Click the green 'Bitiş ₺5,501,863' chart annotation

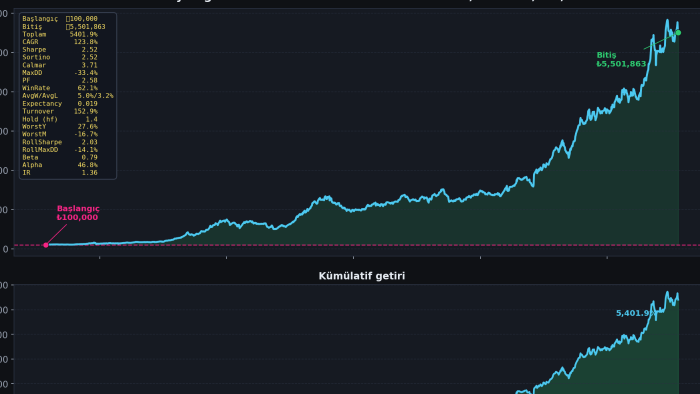(621, 59)
